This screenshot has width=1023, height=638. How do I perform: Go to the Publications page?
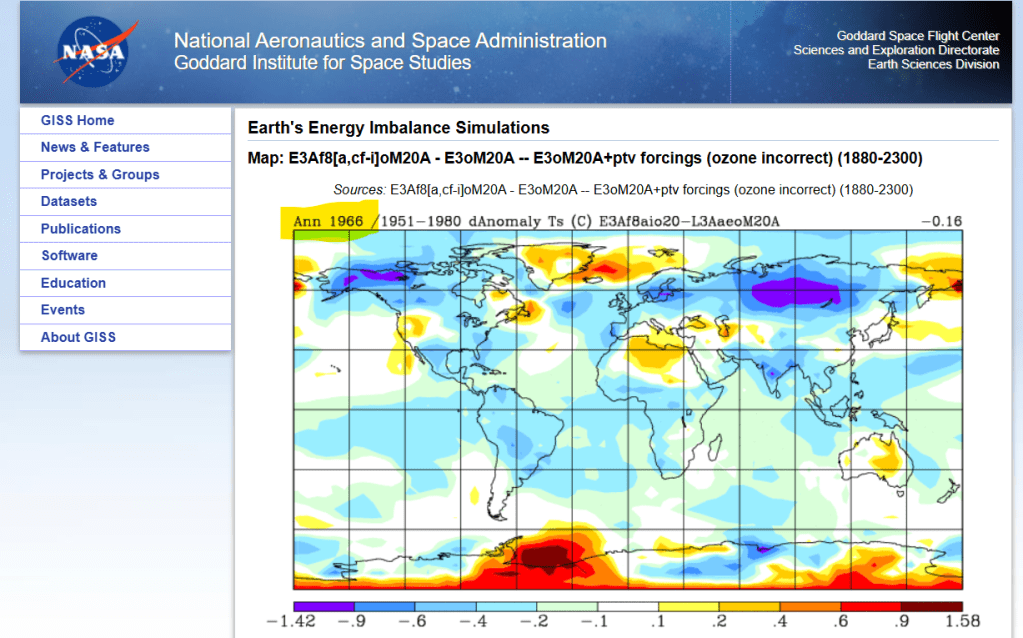click(81, 228)
